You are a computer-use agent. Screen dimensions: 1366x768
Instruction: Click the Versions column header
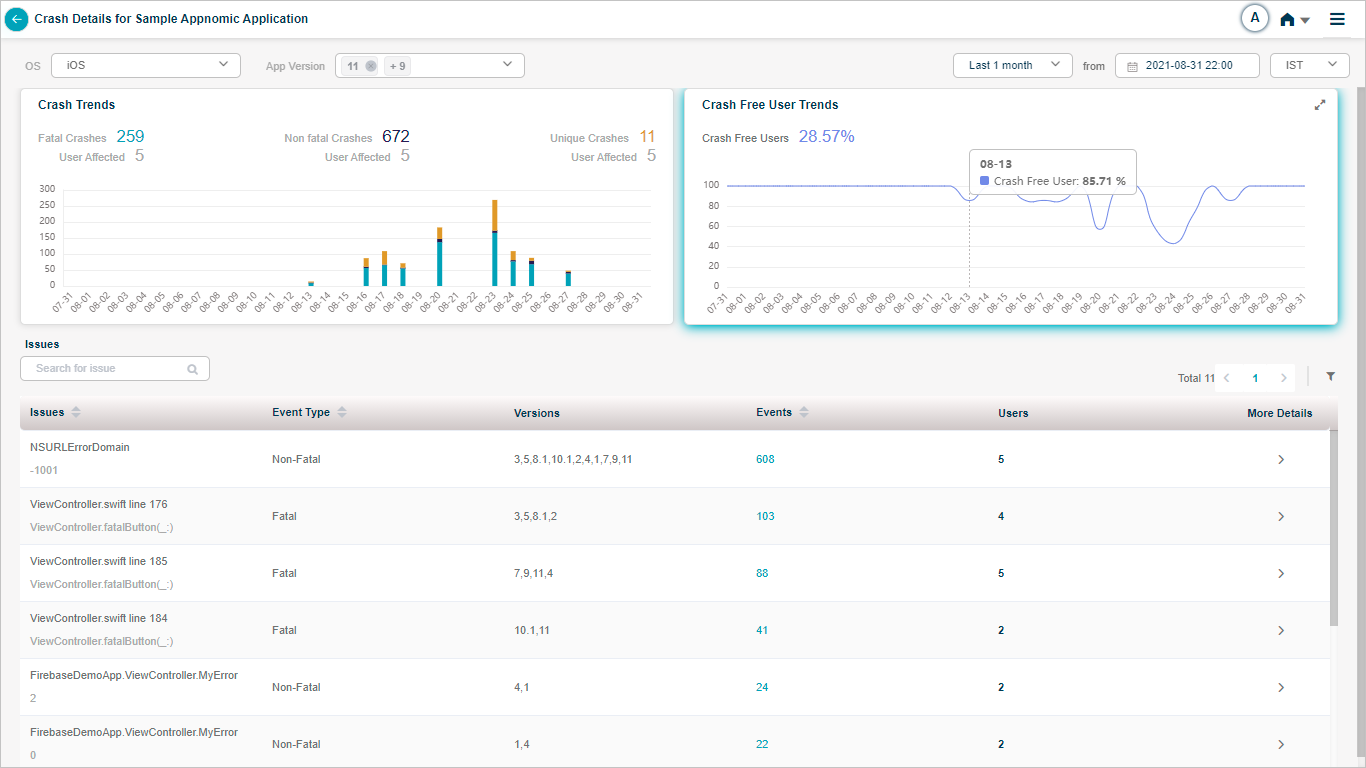[x=537, y=413]
